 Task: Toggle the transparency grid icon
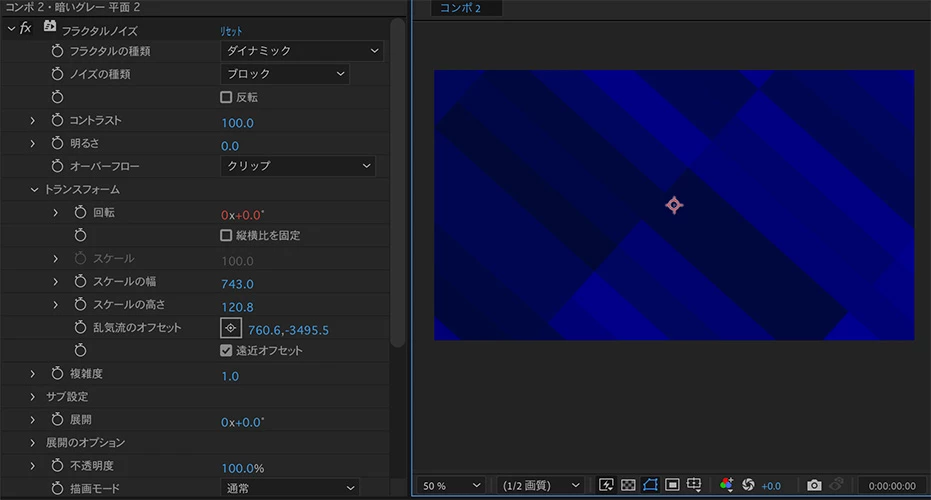[628, 485]
